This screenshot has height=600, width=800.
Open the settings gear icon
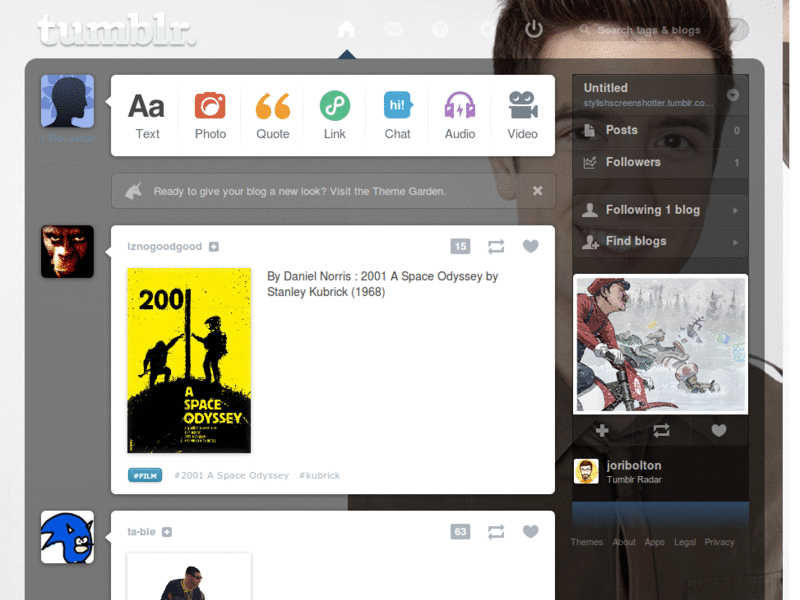coord(487,29)
